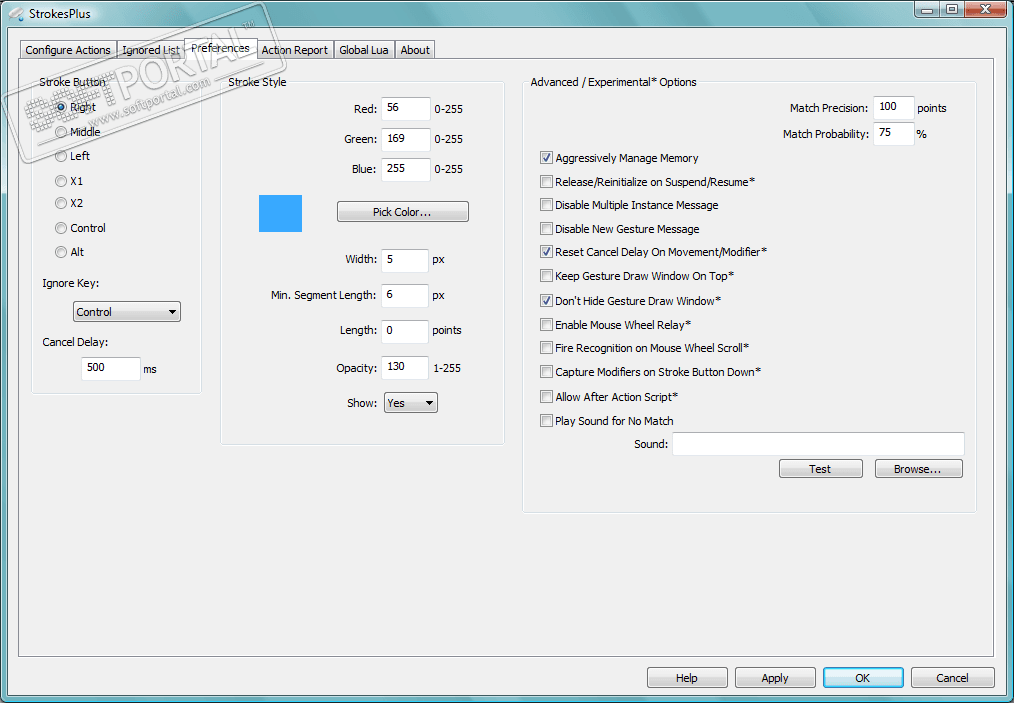This screenshot has height=703, width=1014.
Task: Select the Right stroke button option
Action: click(61, 107)
